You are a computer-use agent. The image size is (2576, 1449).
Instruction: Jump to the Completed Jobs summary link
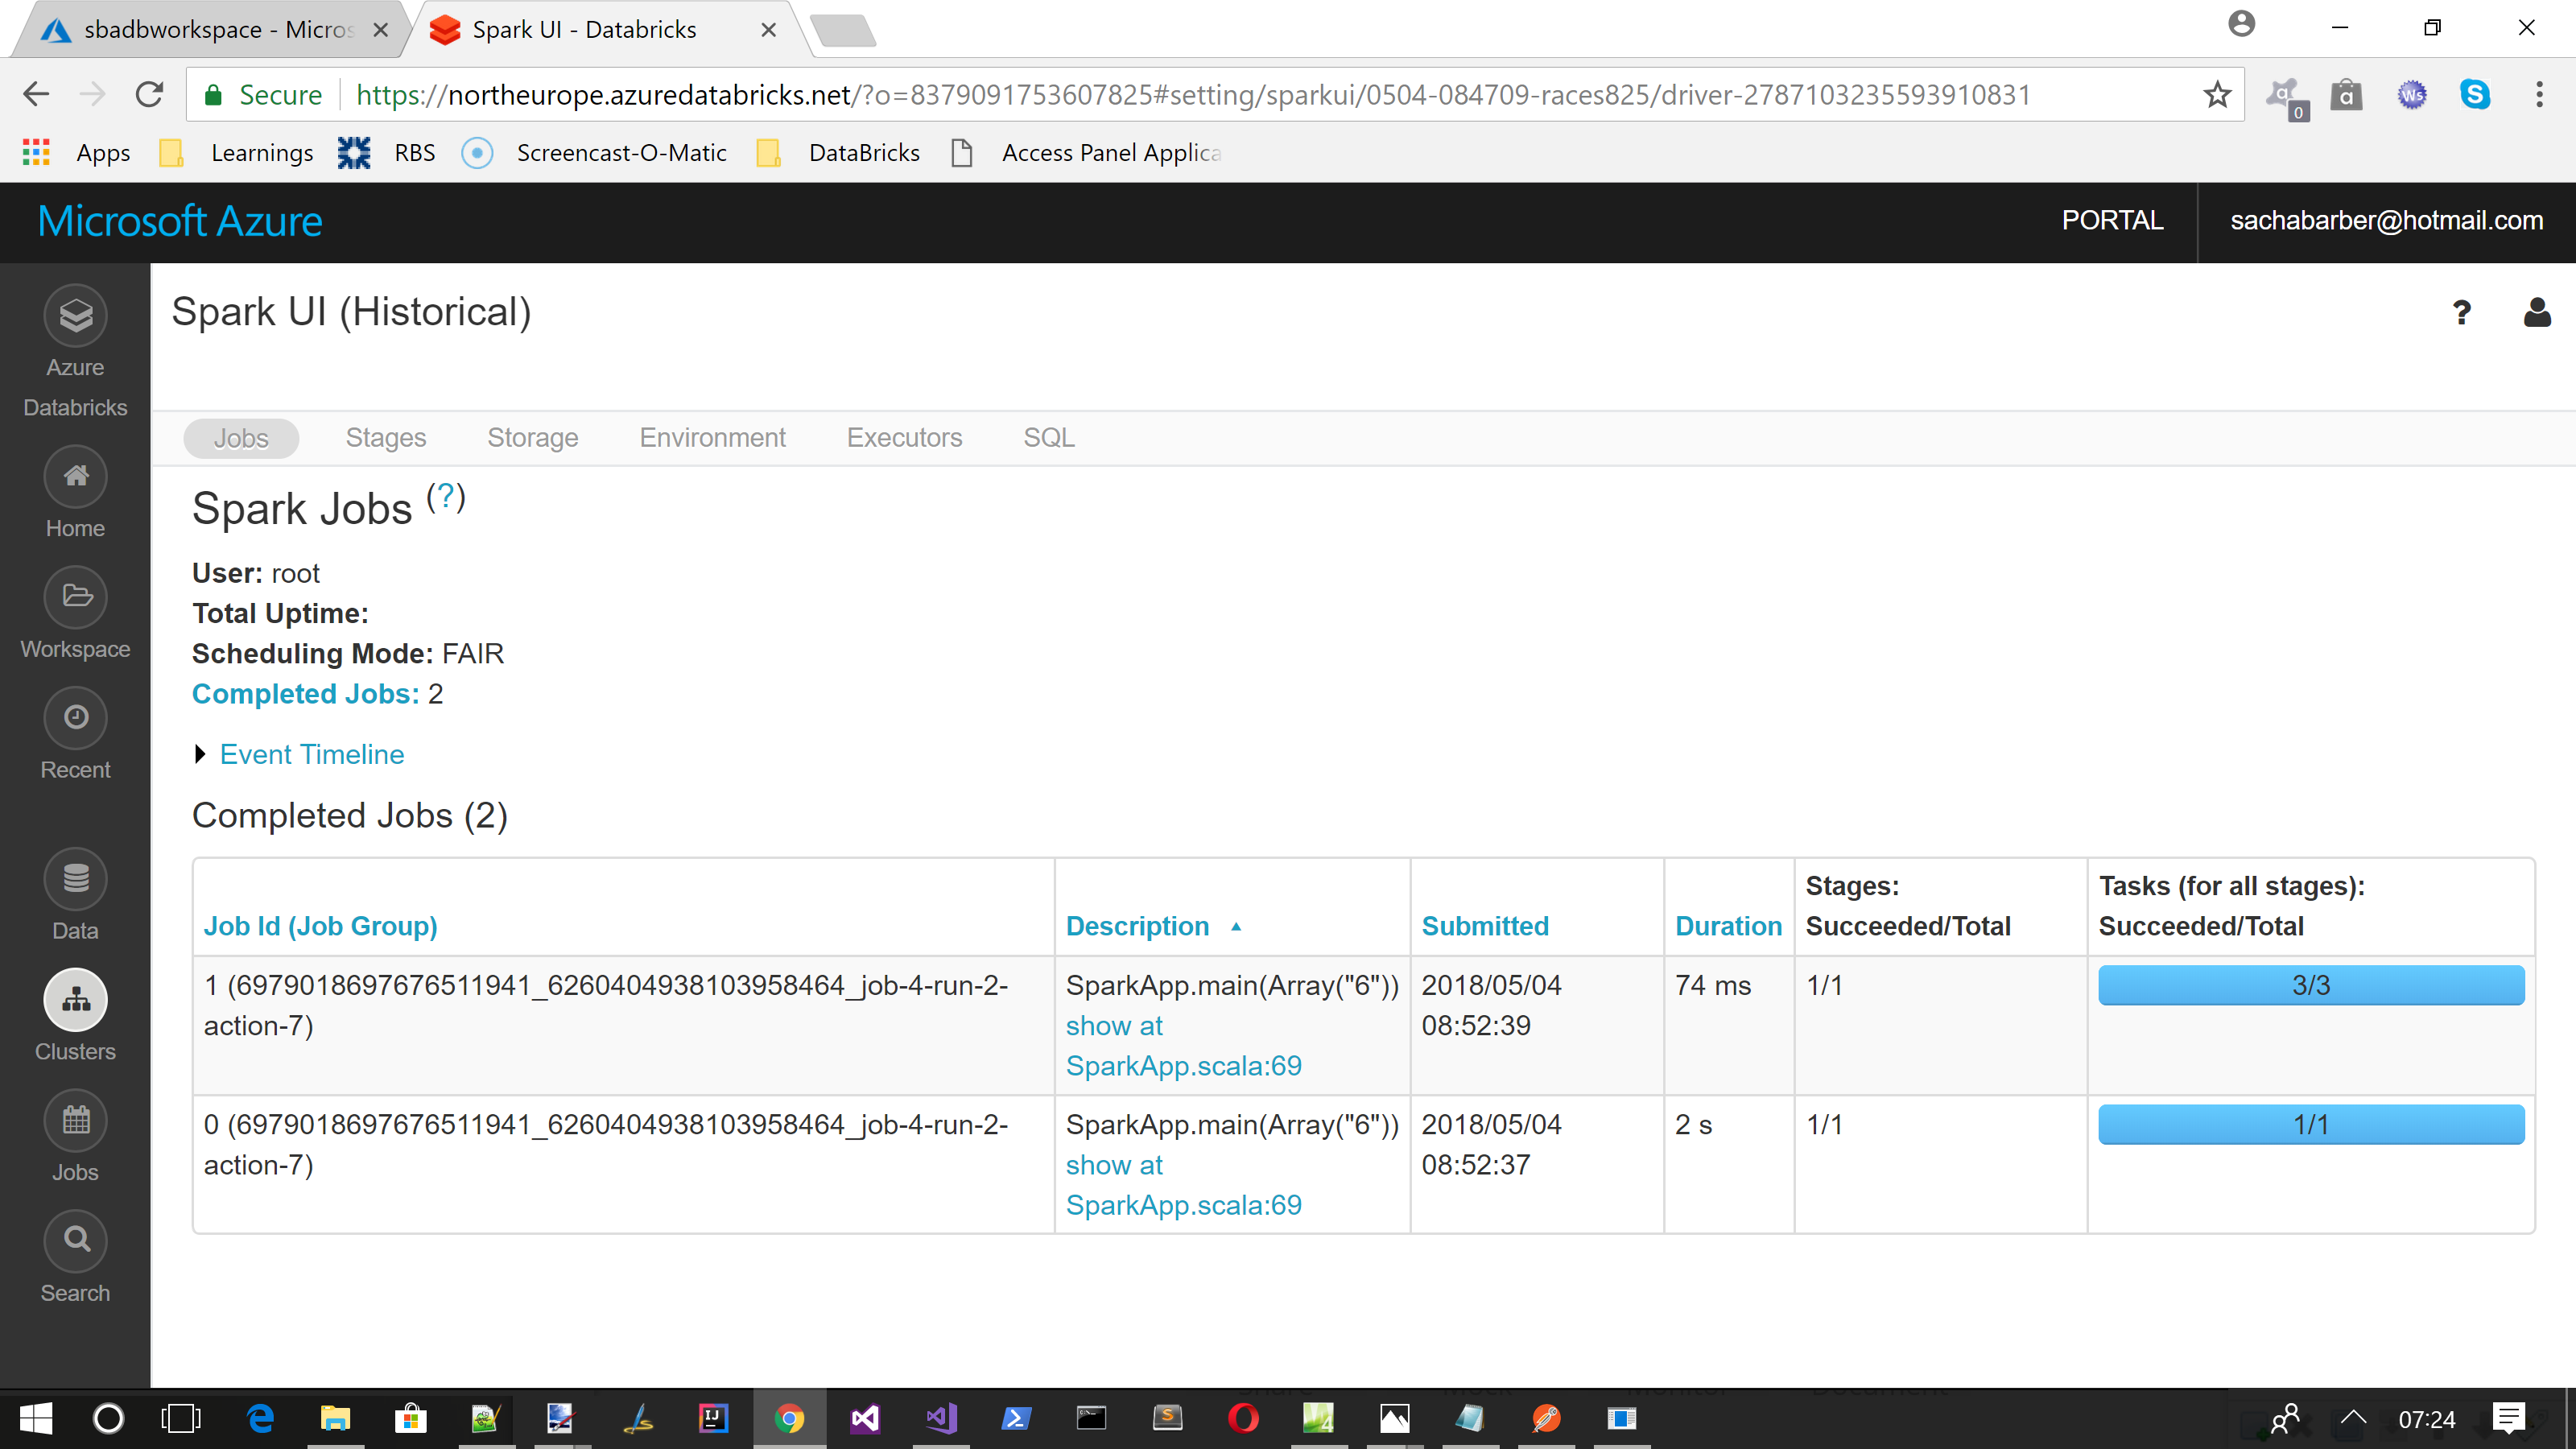306,694
